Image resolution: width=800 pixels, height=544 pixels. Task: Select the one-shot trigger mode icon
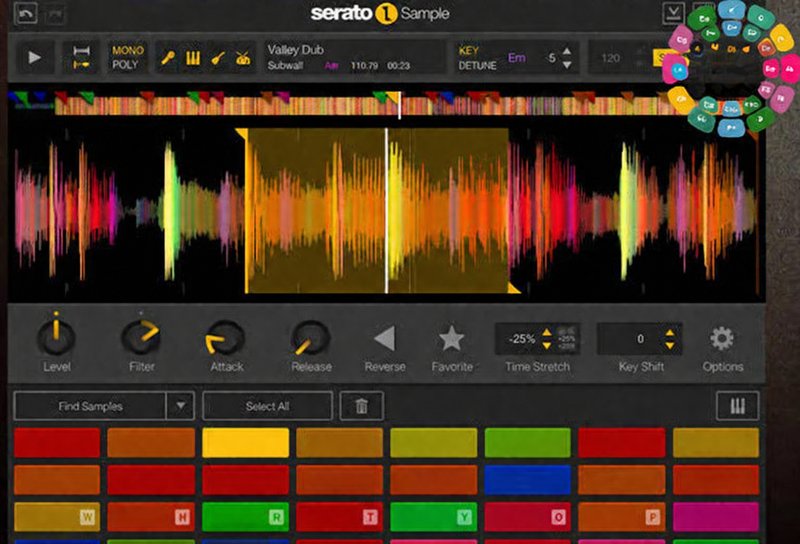click(81, 64)
